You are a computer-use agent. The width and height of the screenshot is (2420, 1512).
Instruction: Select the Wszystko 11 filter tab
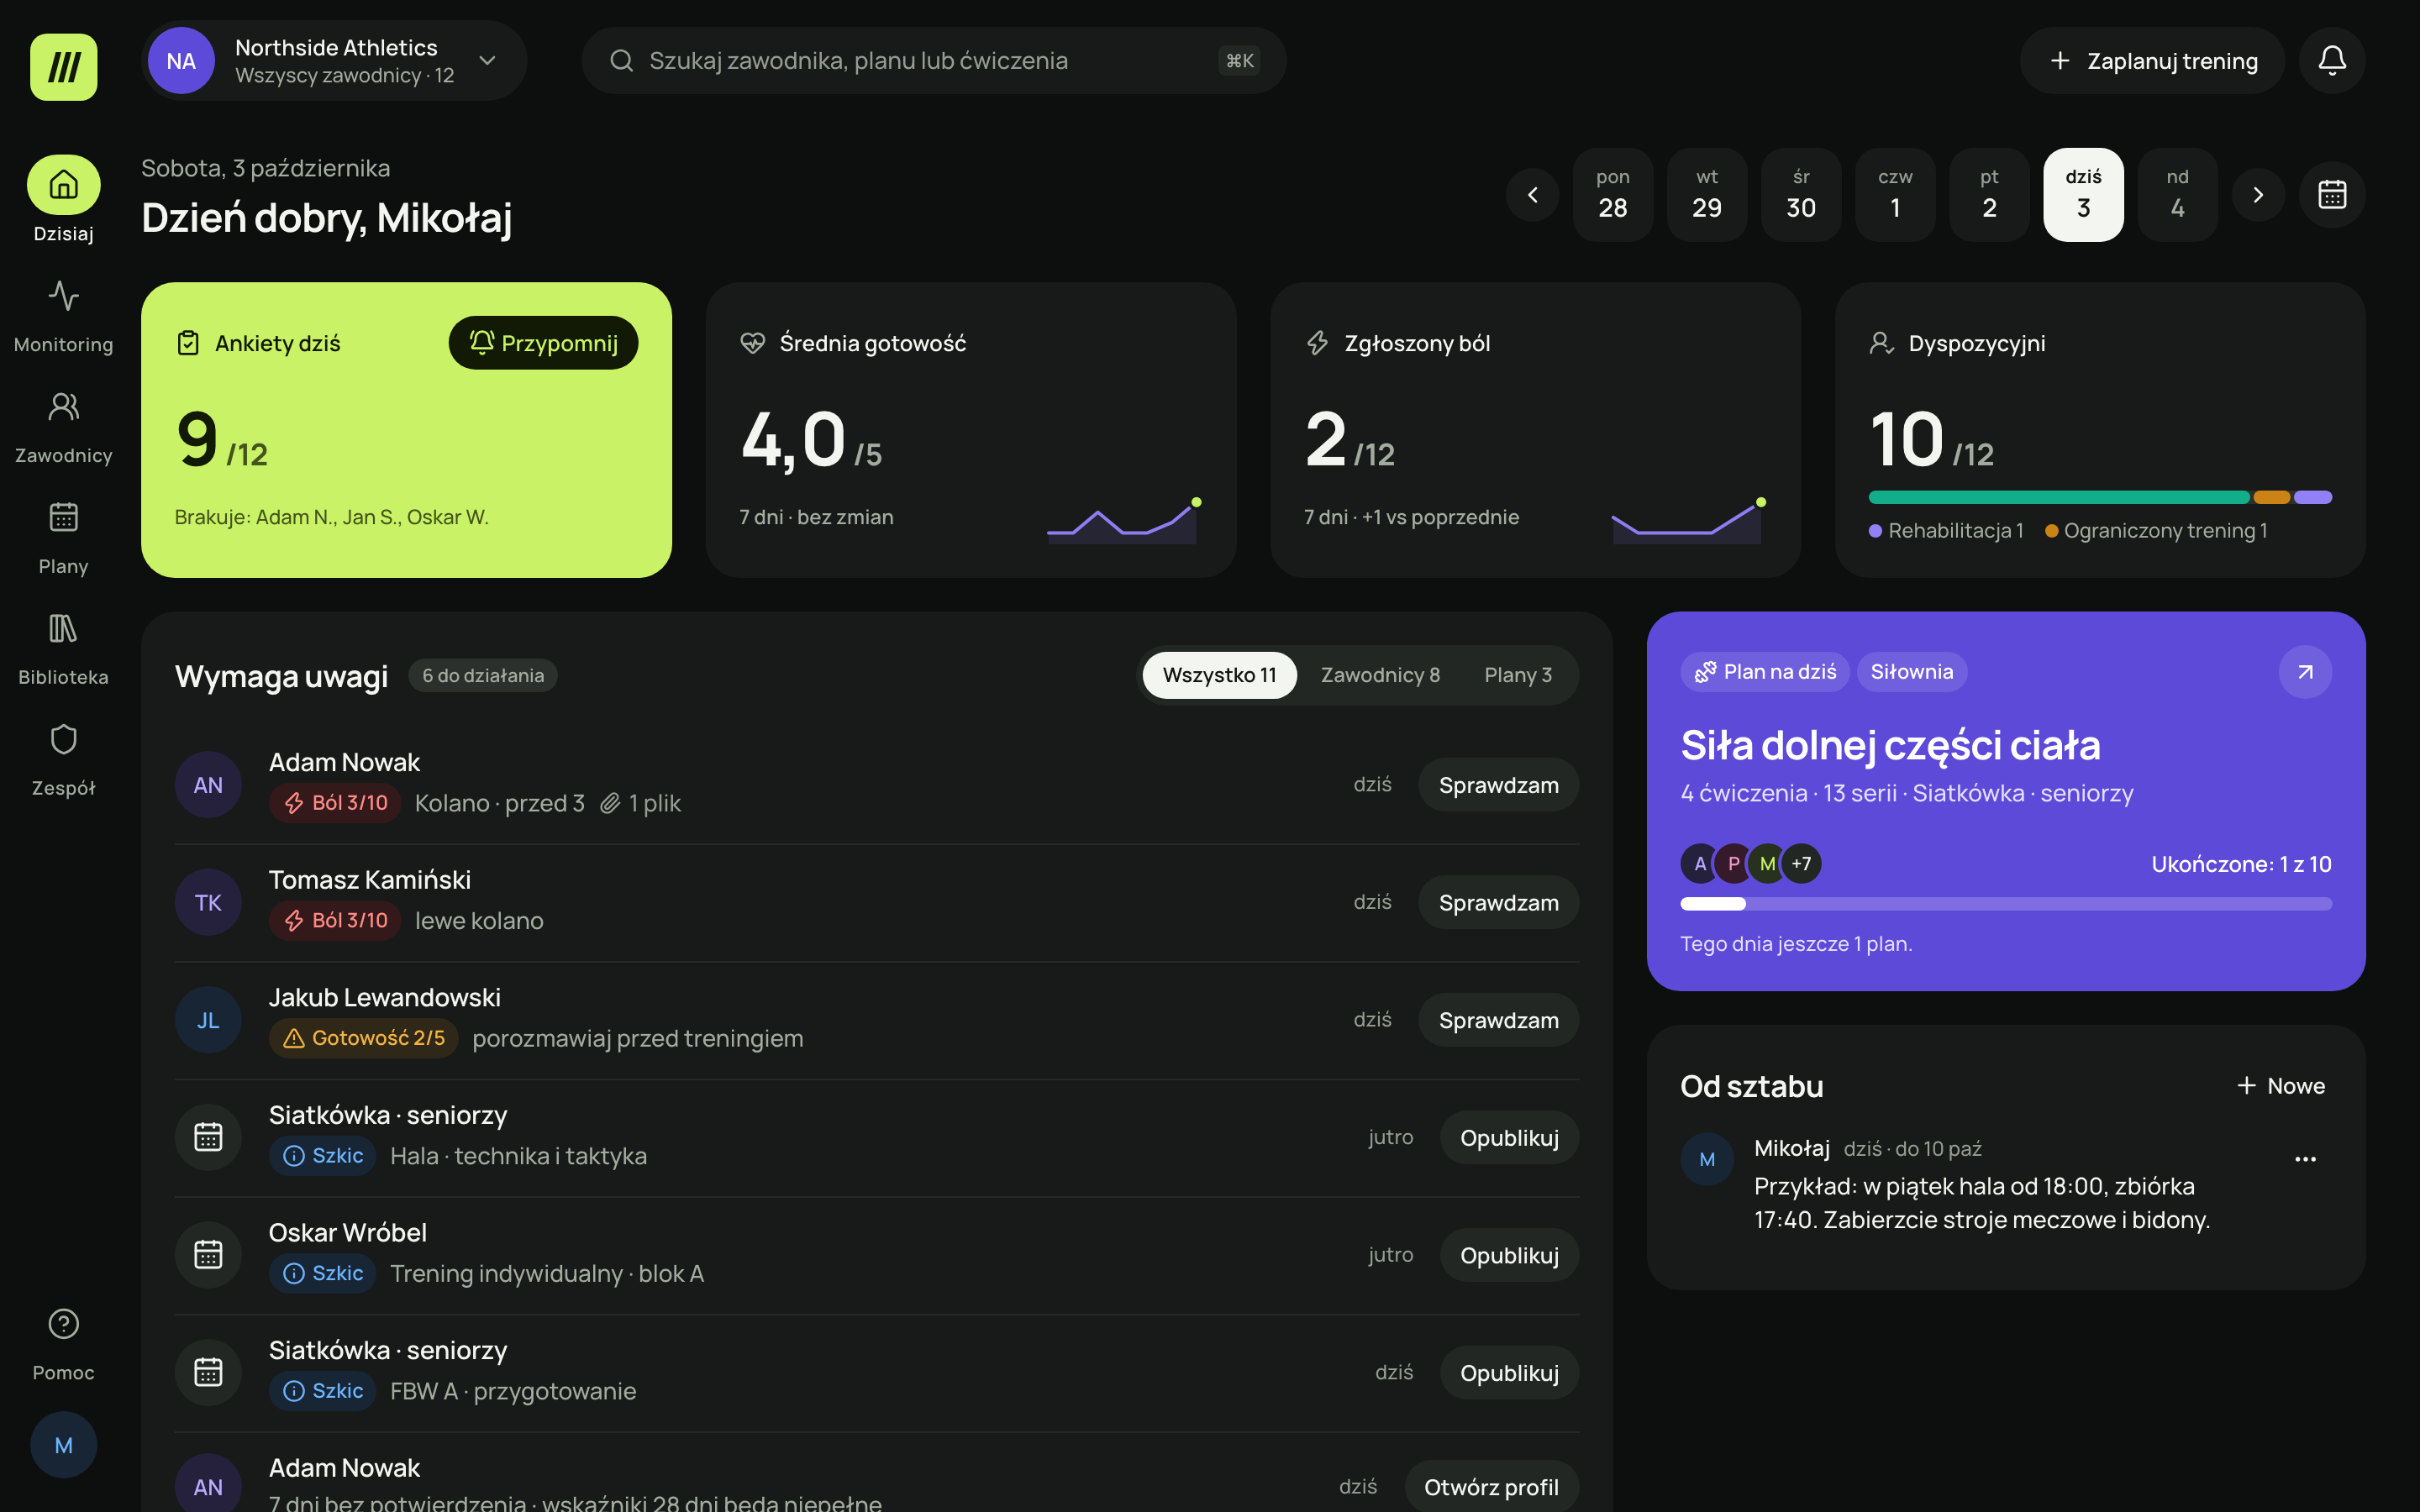pyautogui.click(x=1219, y=675)
